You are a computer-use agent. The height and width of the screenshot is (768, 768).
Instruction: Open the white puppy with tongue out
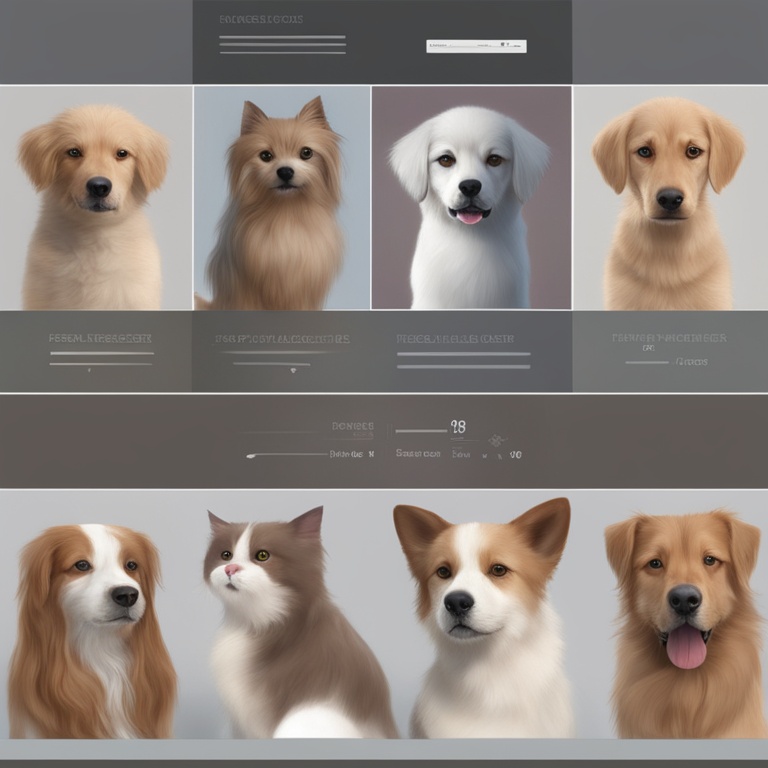[471, 198]
